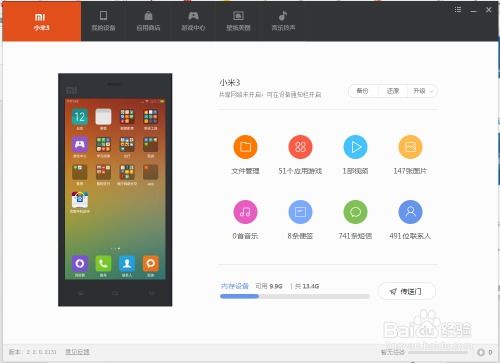Screen dimensions: 500x363
Task: Switch to the 壁纸美图 wallpaper tab
Action: pyautogui.click(x=238, y=21)
